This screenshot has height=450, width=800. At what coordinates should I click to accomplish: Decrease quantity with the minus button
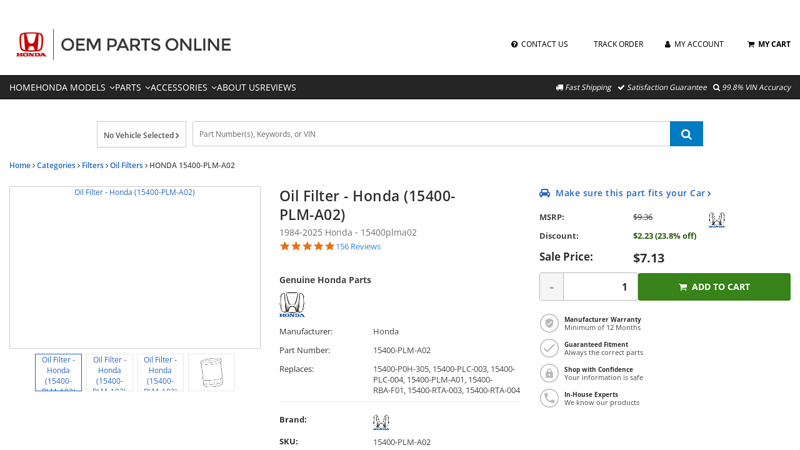(x=551, y=287)
